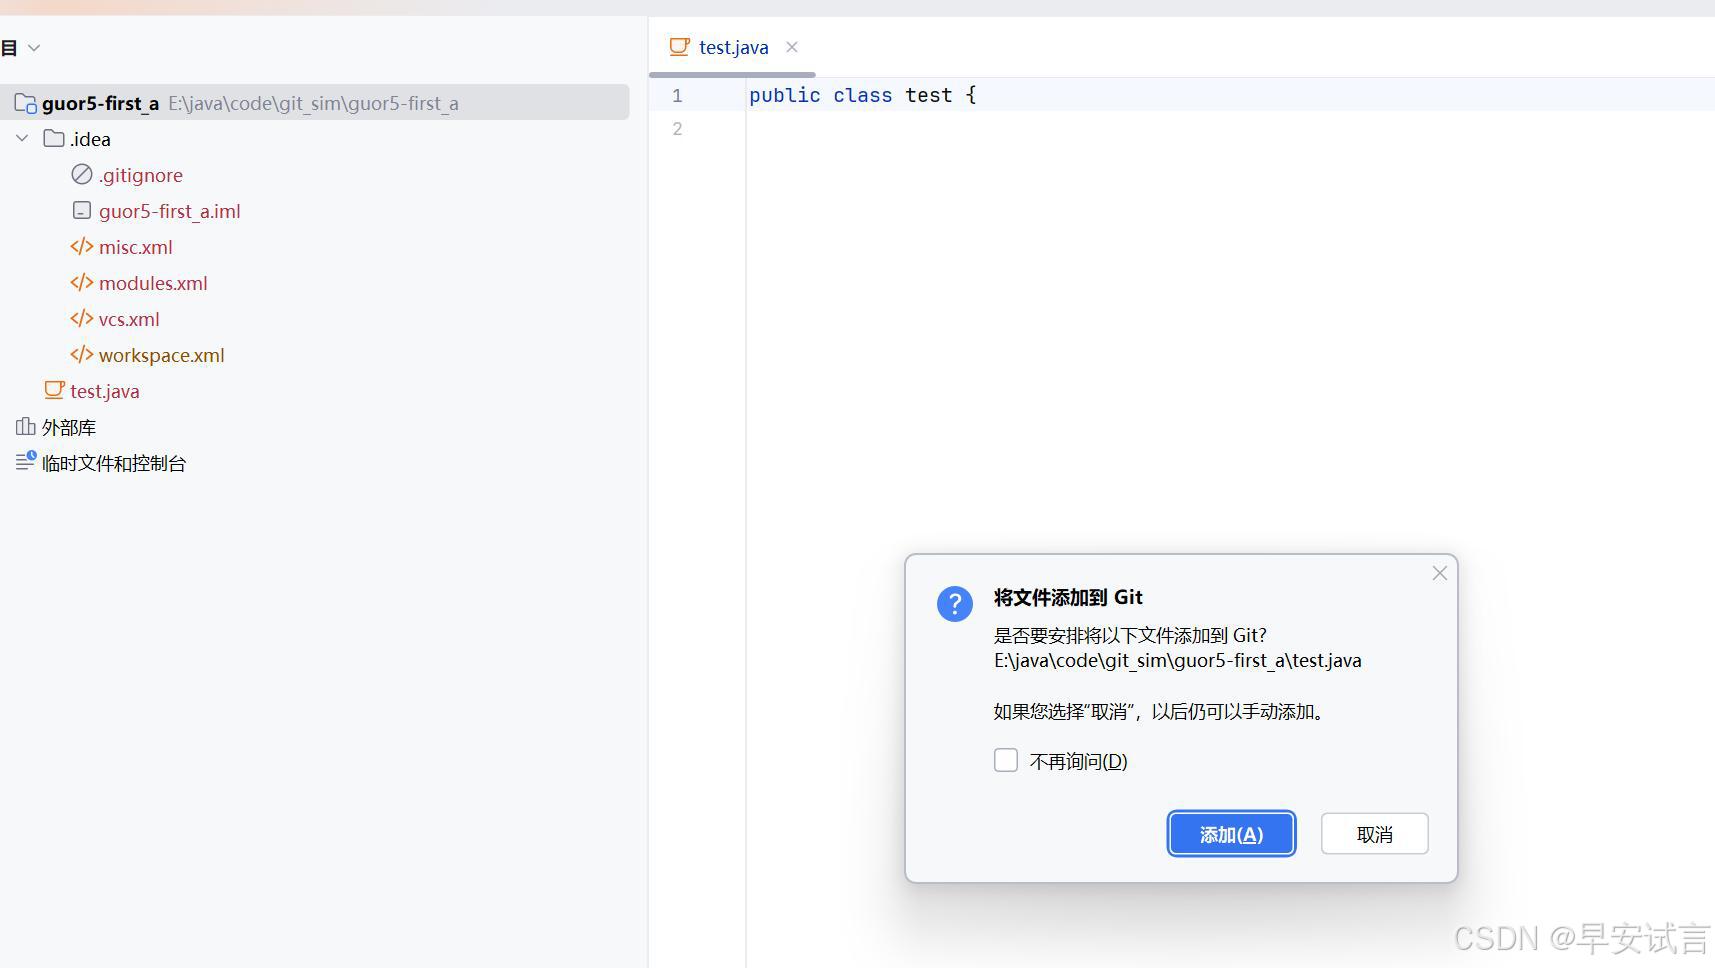Image resolution: width=1715 pixels, height=968 pixels.
Task: Click the 添加(A) button
Action: pos(1231,834)
